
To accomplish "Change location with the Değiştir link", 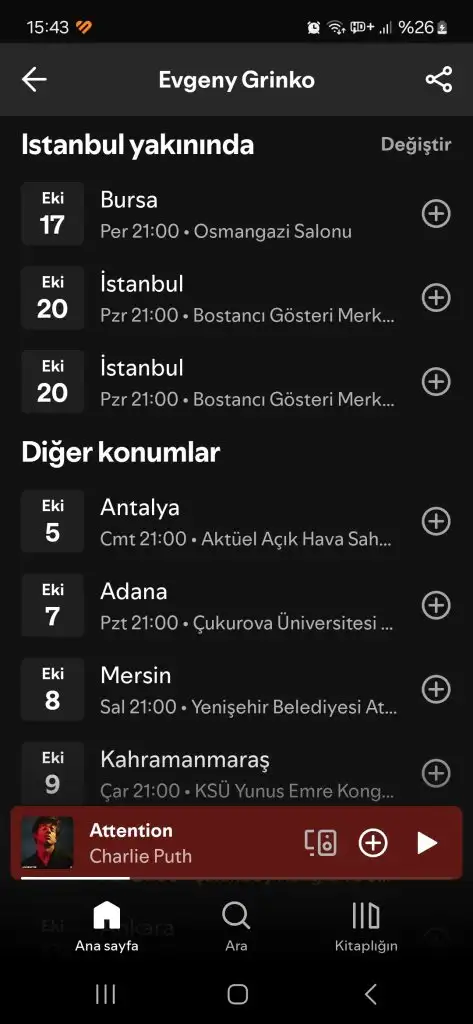I will tap(416, 144).
